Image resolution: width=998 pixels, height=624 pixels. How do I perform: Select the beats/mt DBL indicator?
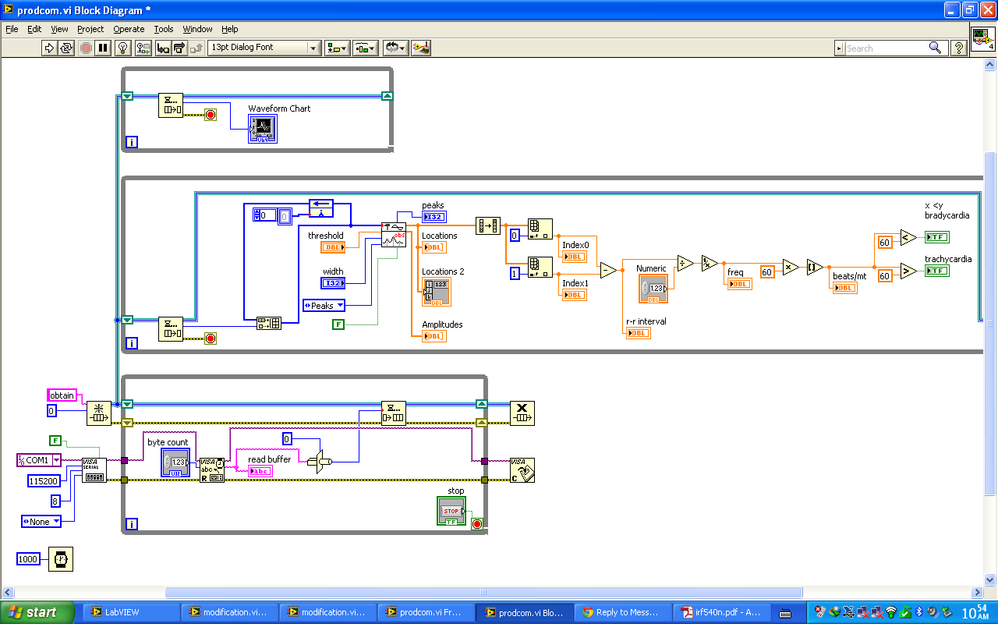click(845, 288)
